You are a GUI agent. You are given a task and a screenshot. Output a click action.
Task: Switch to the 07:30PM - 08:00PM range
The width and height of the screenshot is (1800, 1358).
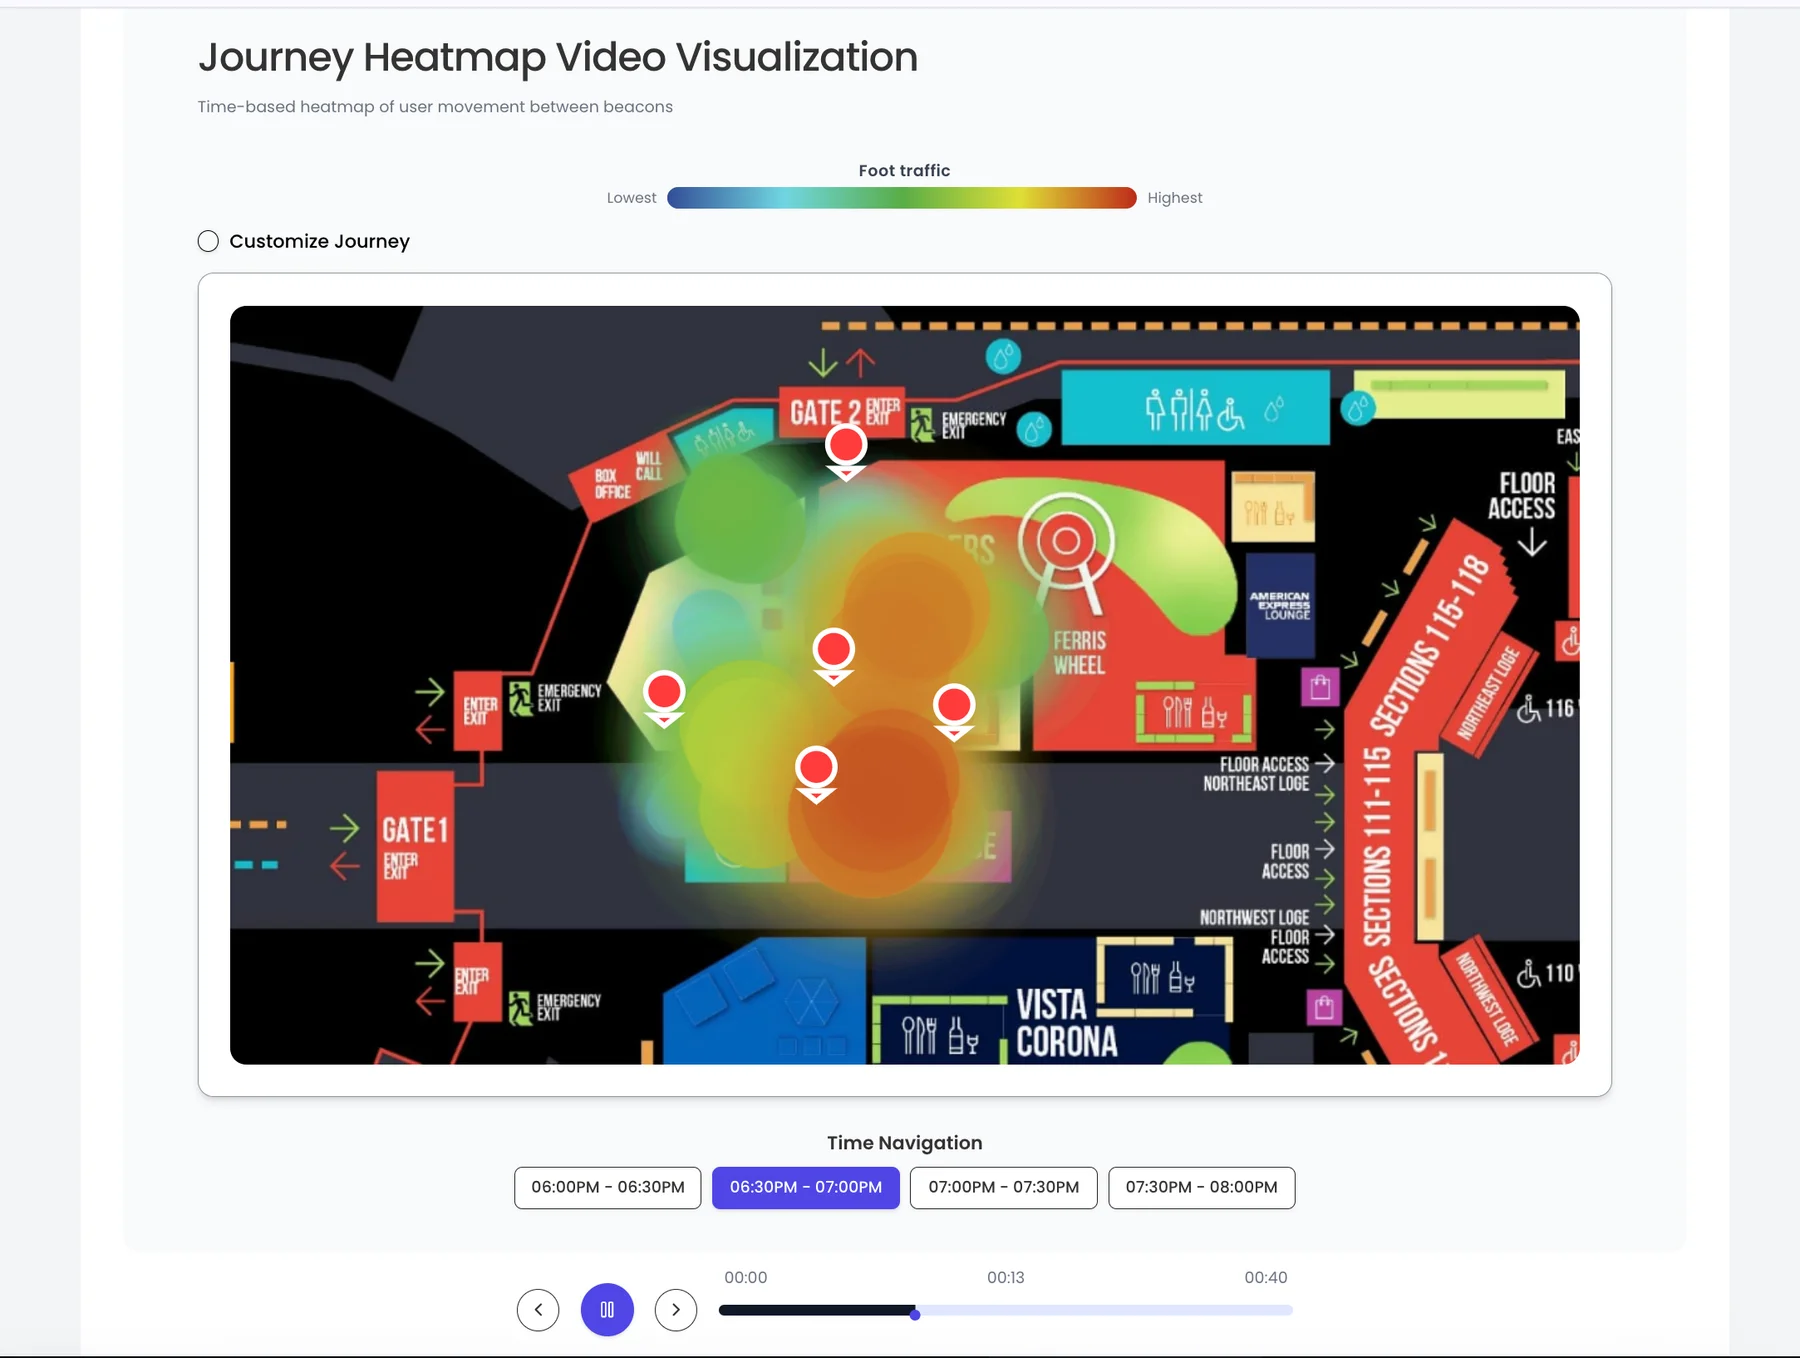tap(1202, 1188)
